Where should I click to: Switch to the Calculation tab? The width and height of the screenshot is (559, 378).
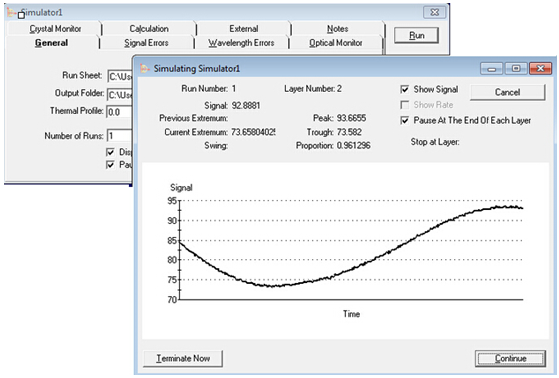(149, 29)
